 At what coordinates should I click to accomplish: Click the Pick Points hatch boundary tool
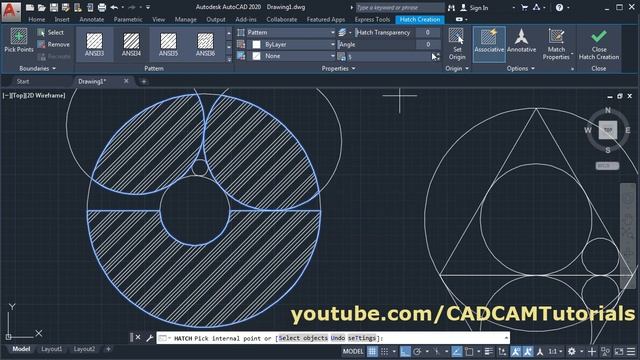coord(19,40)
